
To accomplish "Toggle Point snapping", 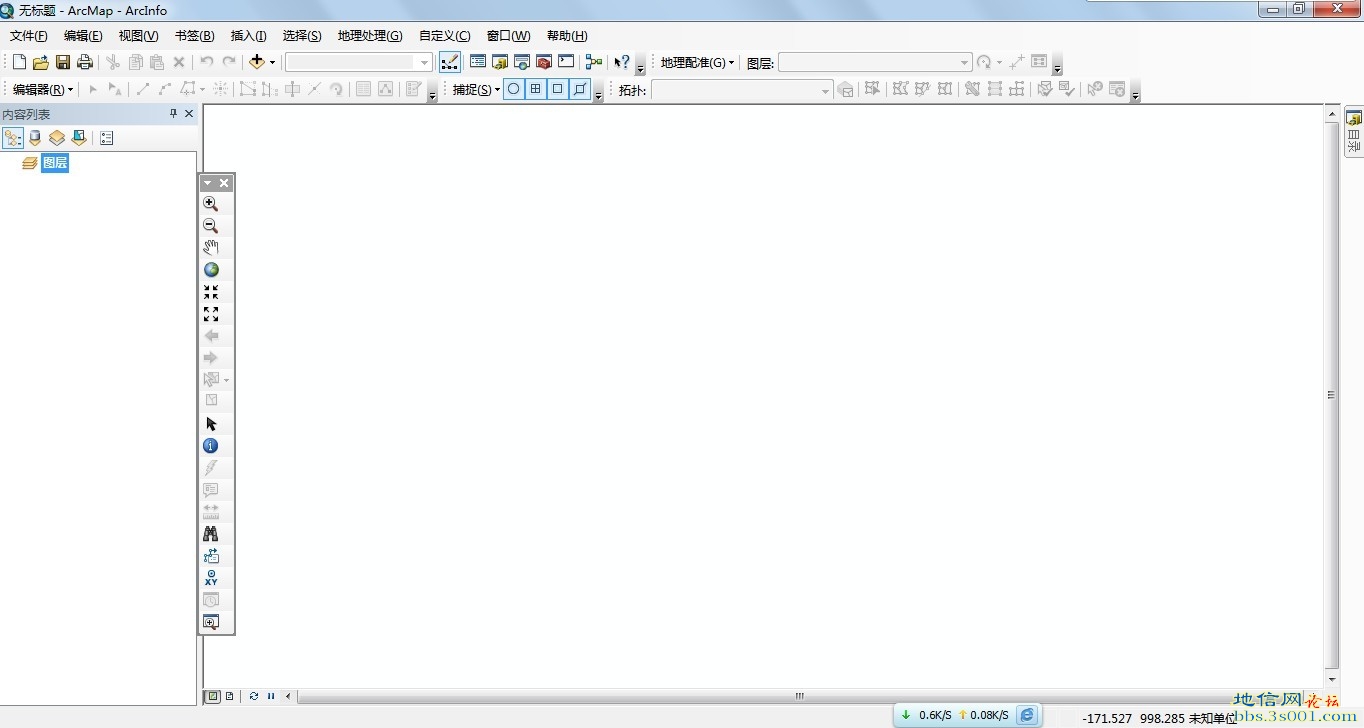I will pyautogui.click(x=514, y=89).
